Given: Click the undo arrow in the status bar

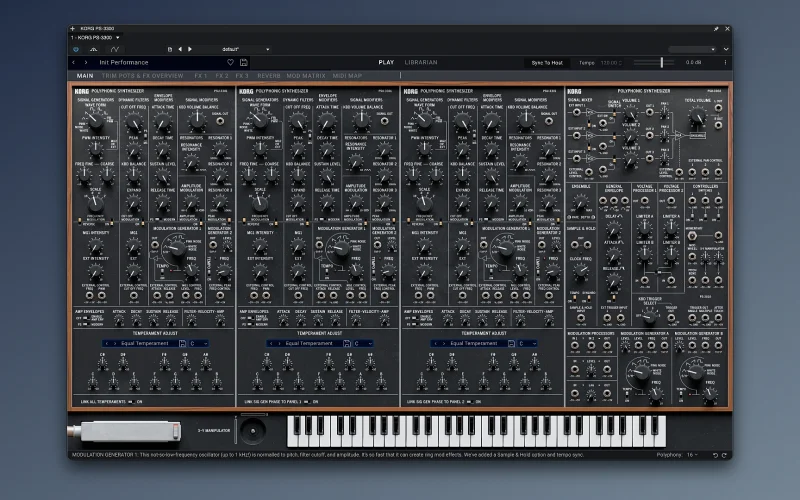Looking at the screenshot, I should pos(715,455).
